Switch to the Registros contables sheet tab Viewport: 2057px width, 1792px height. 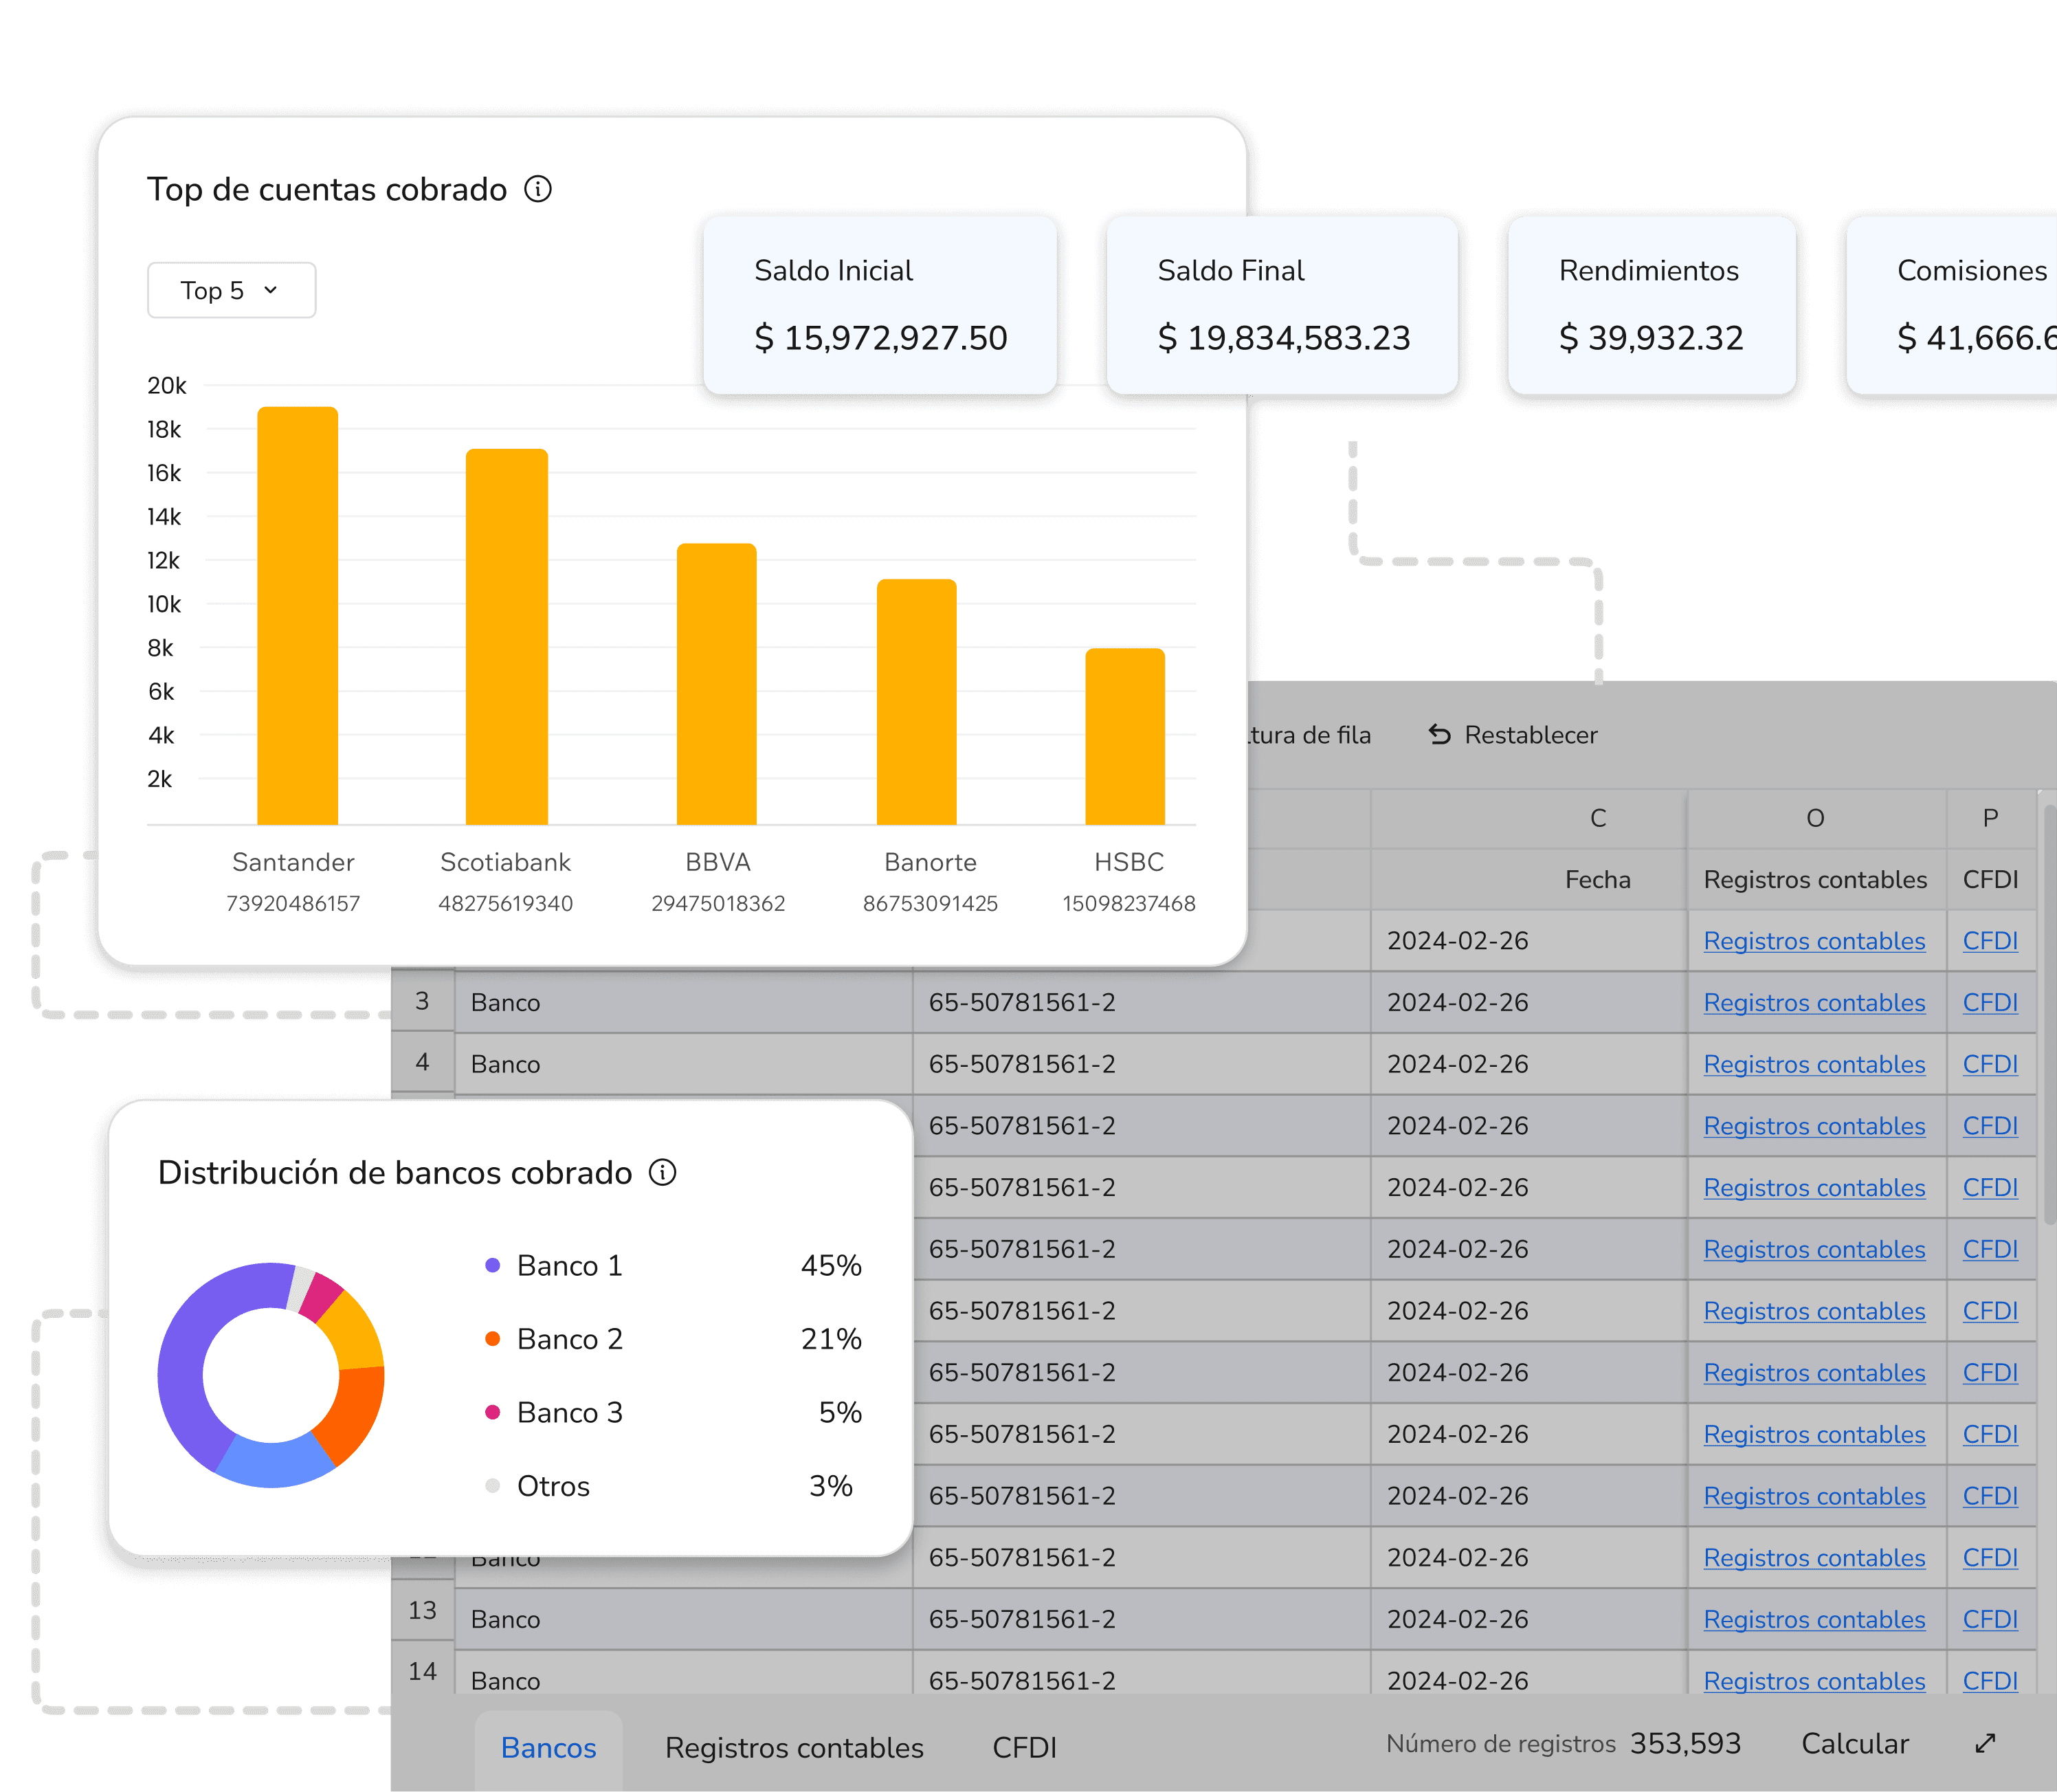tap(794, 1747)
